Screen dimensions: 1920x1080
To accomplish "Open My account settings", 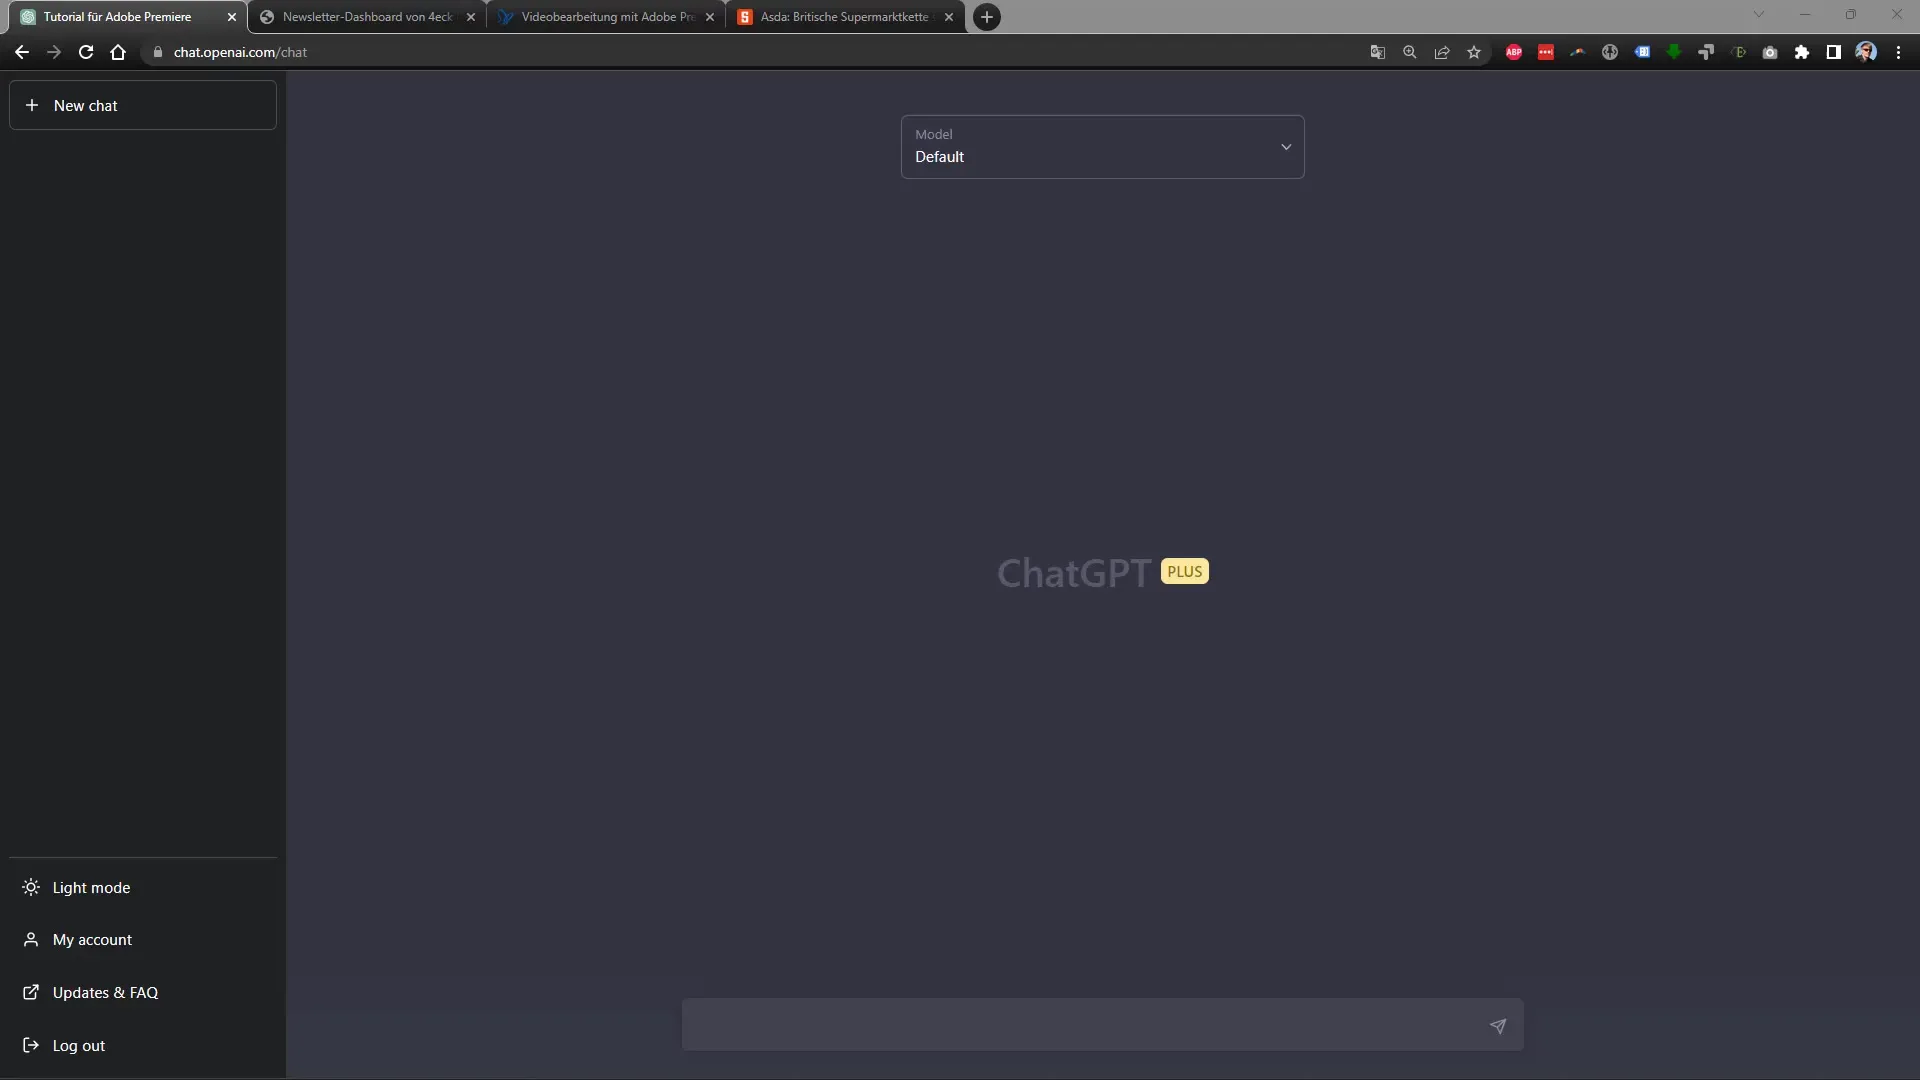I will (92, 939).
